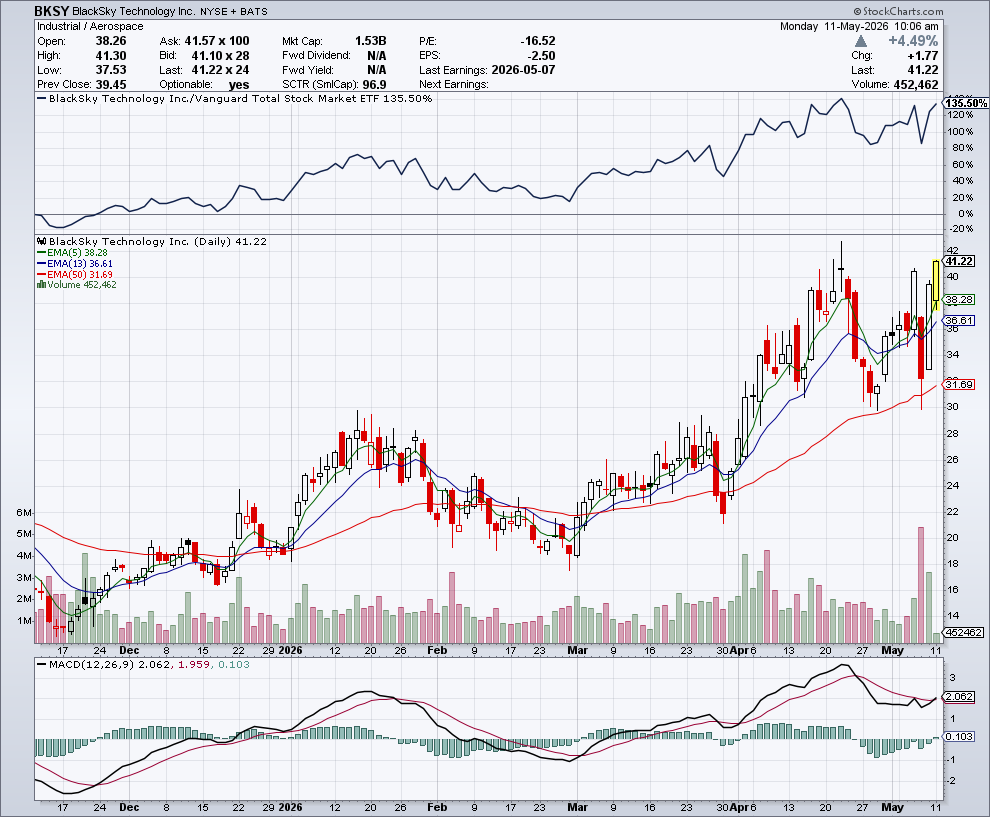Click the MACD(12,26,9) indicator label
This screenshot has width=990, height=817.
point(92,664)
